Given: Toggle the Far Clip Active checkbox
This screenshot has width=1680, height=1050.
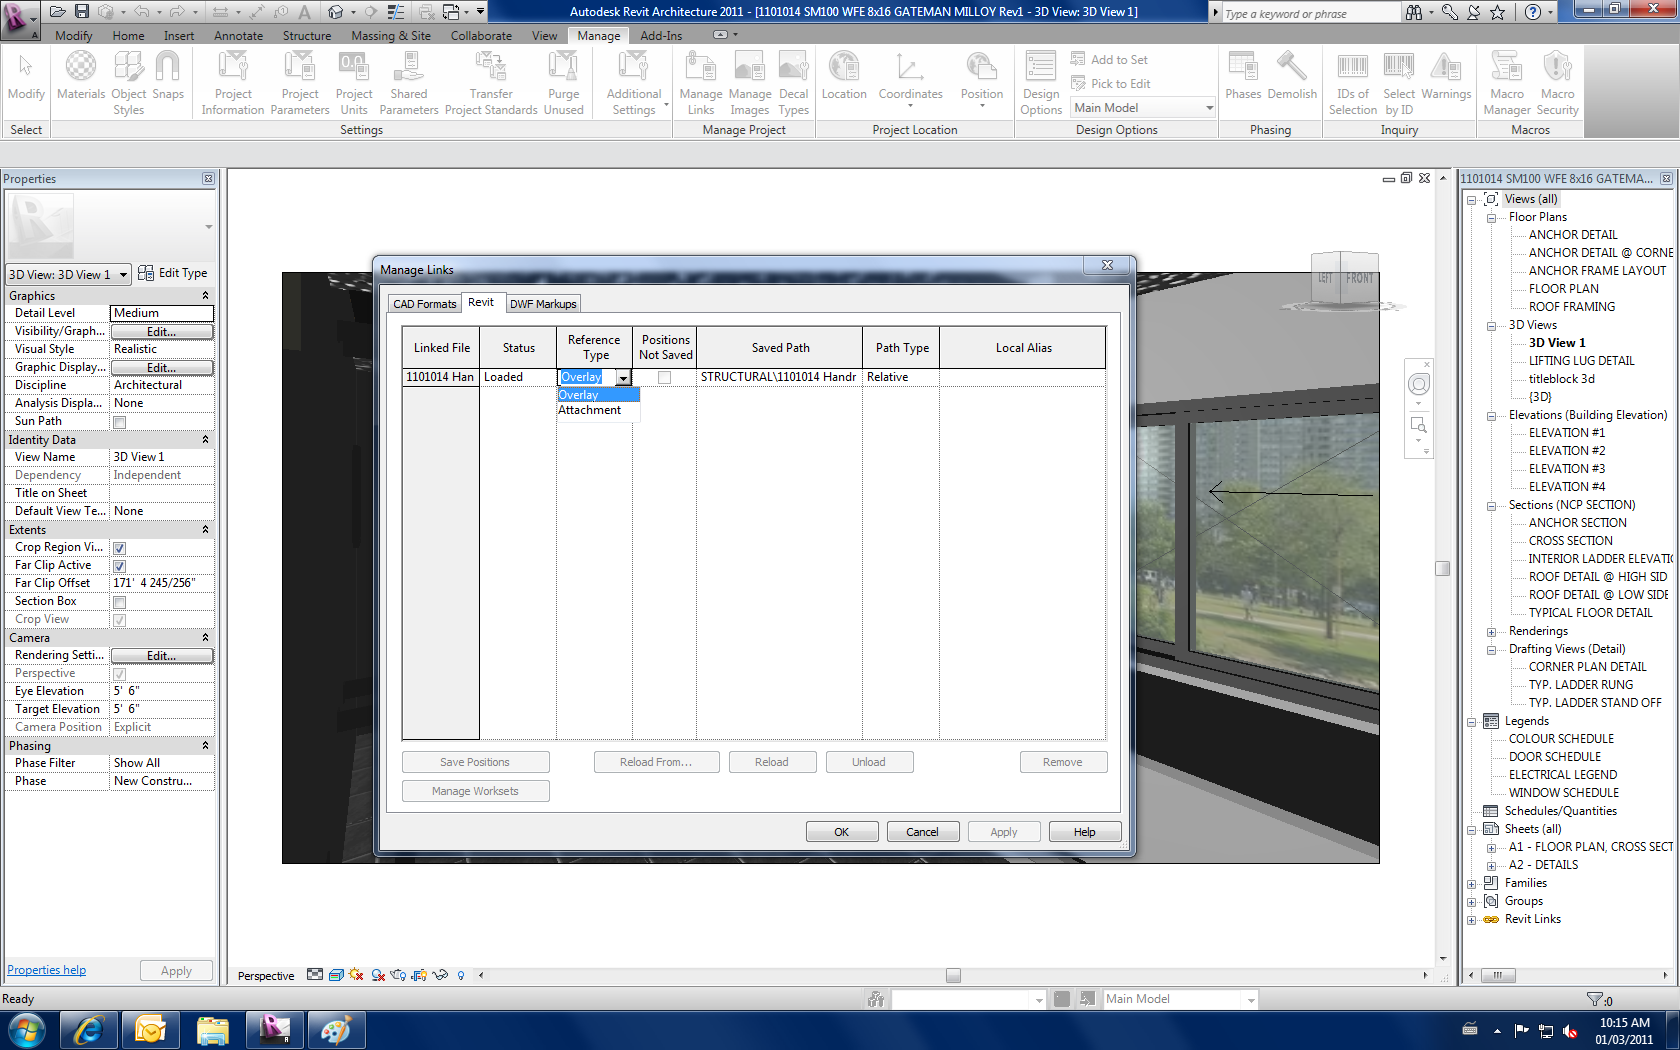Looking at the screenshot, I should point(120,566).
